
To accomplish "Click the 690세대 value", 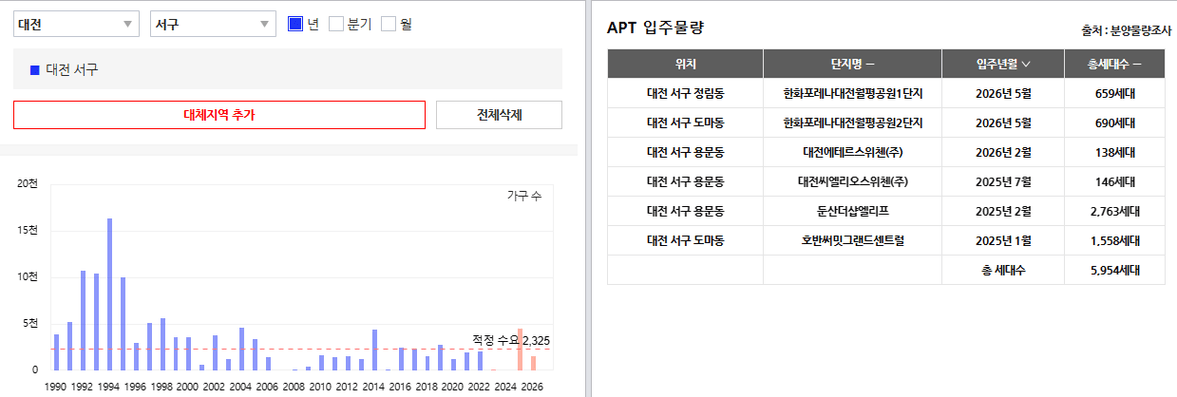I will [1114, 123].
